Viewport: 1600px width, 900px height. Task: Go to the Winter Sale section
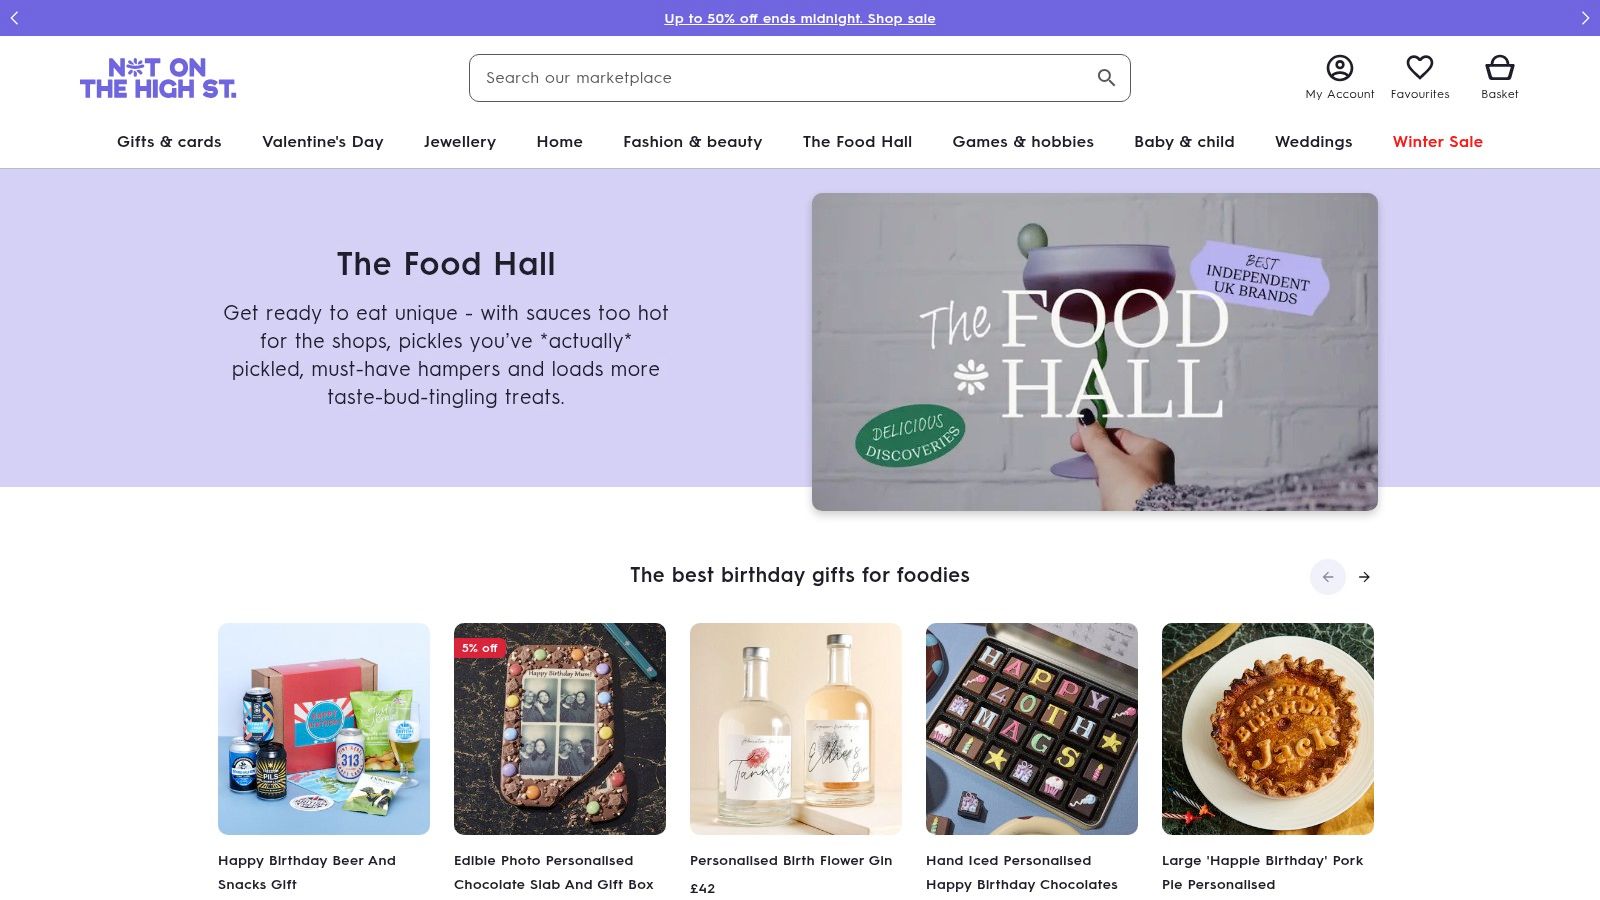tap(1437, 142)
